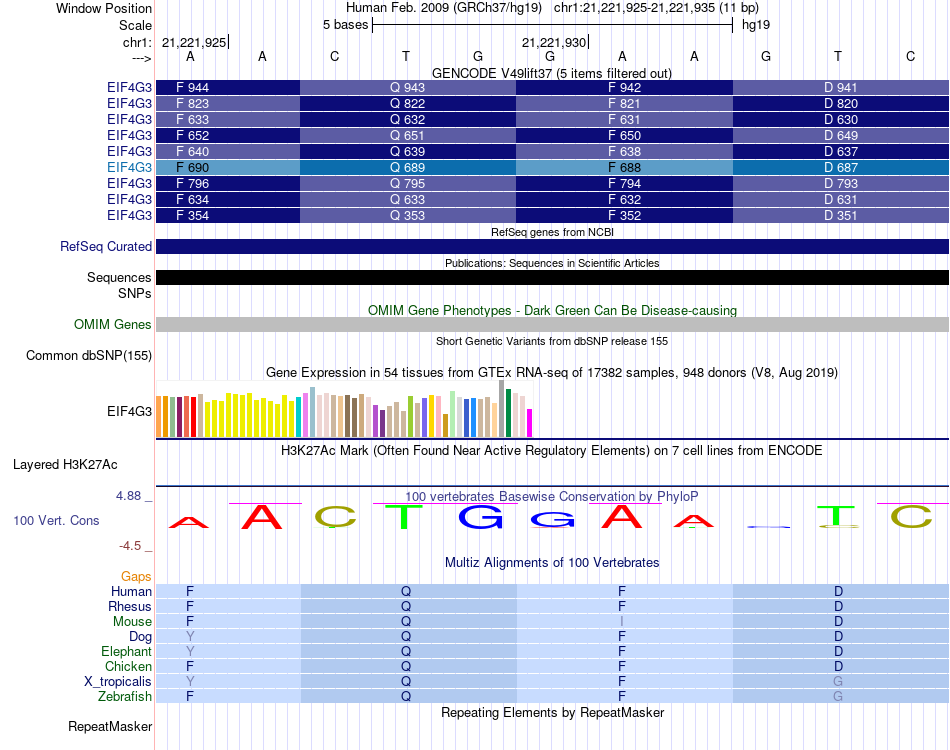
Task: Click the Mouse species label
Action: point(132,622)
